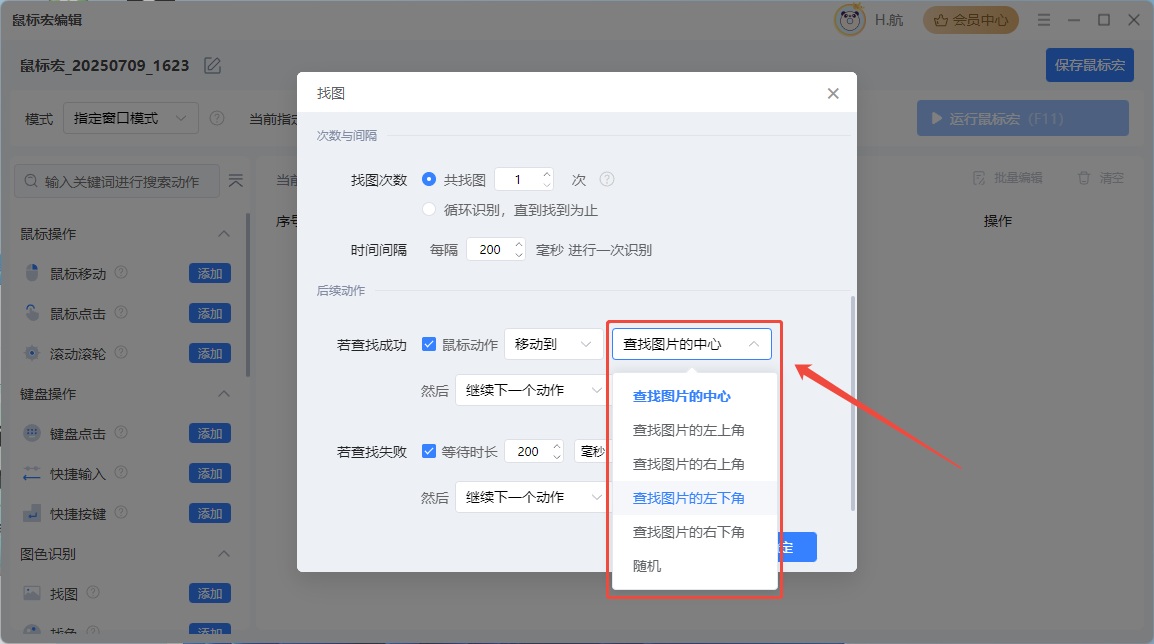Increase 找图次数 count with up arrow
The height and width of the screenshot is (644, 1154).
547,174
